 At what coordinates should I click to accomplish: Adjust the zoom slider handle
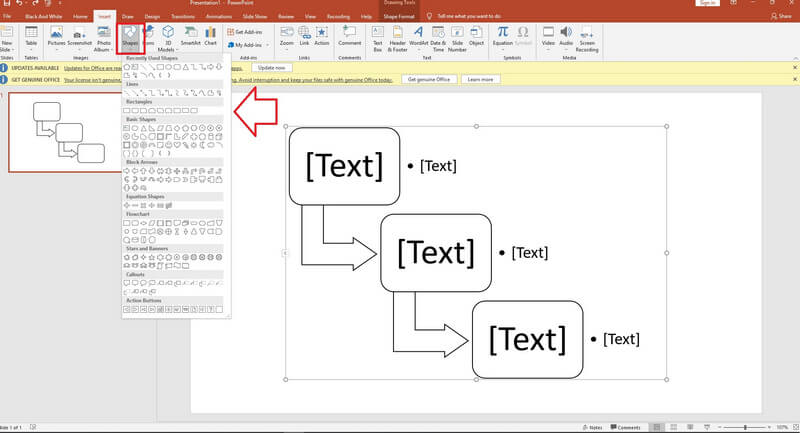745,427
